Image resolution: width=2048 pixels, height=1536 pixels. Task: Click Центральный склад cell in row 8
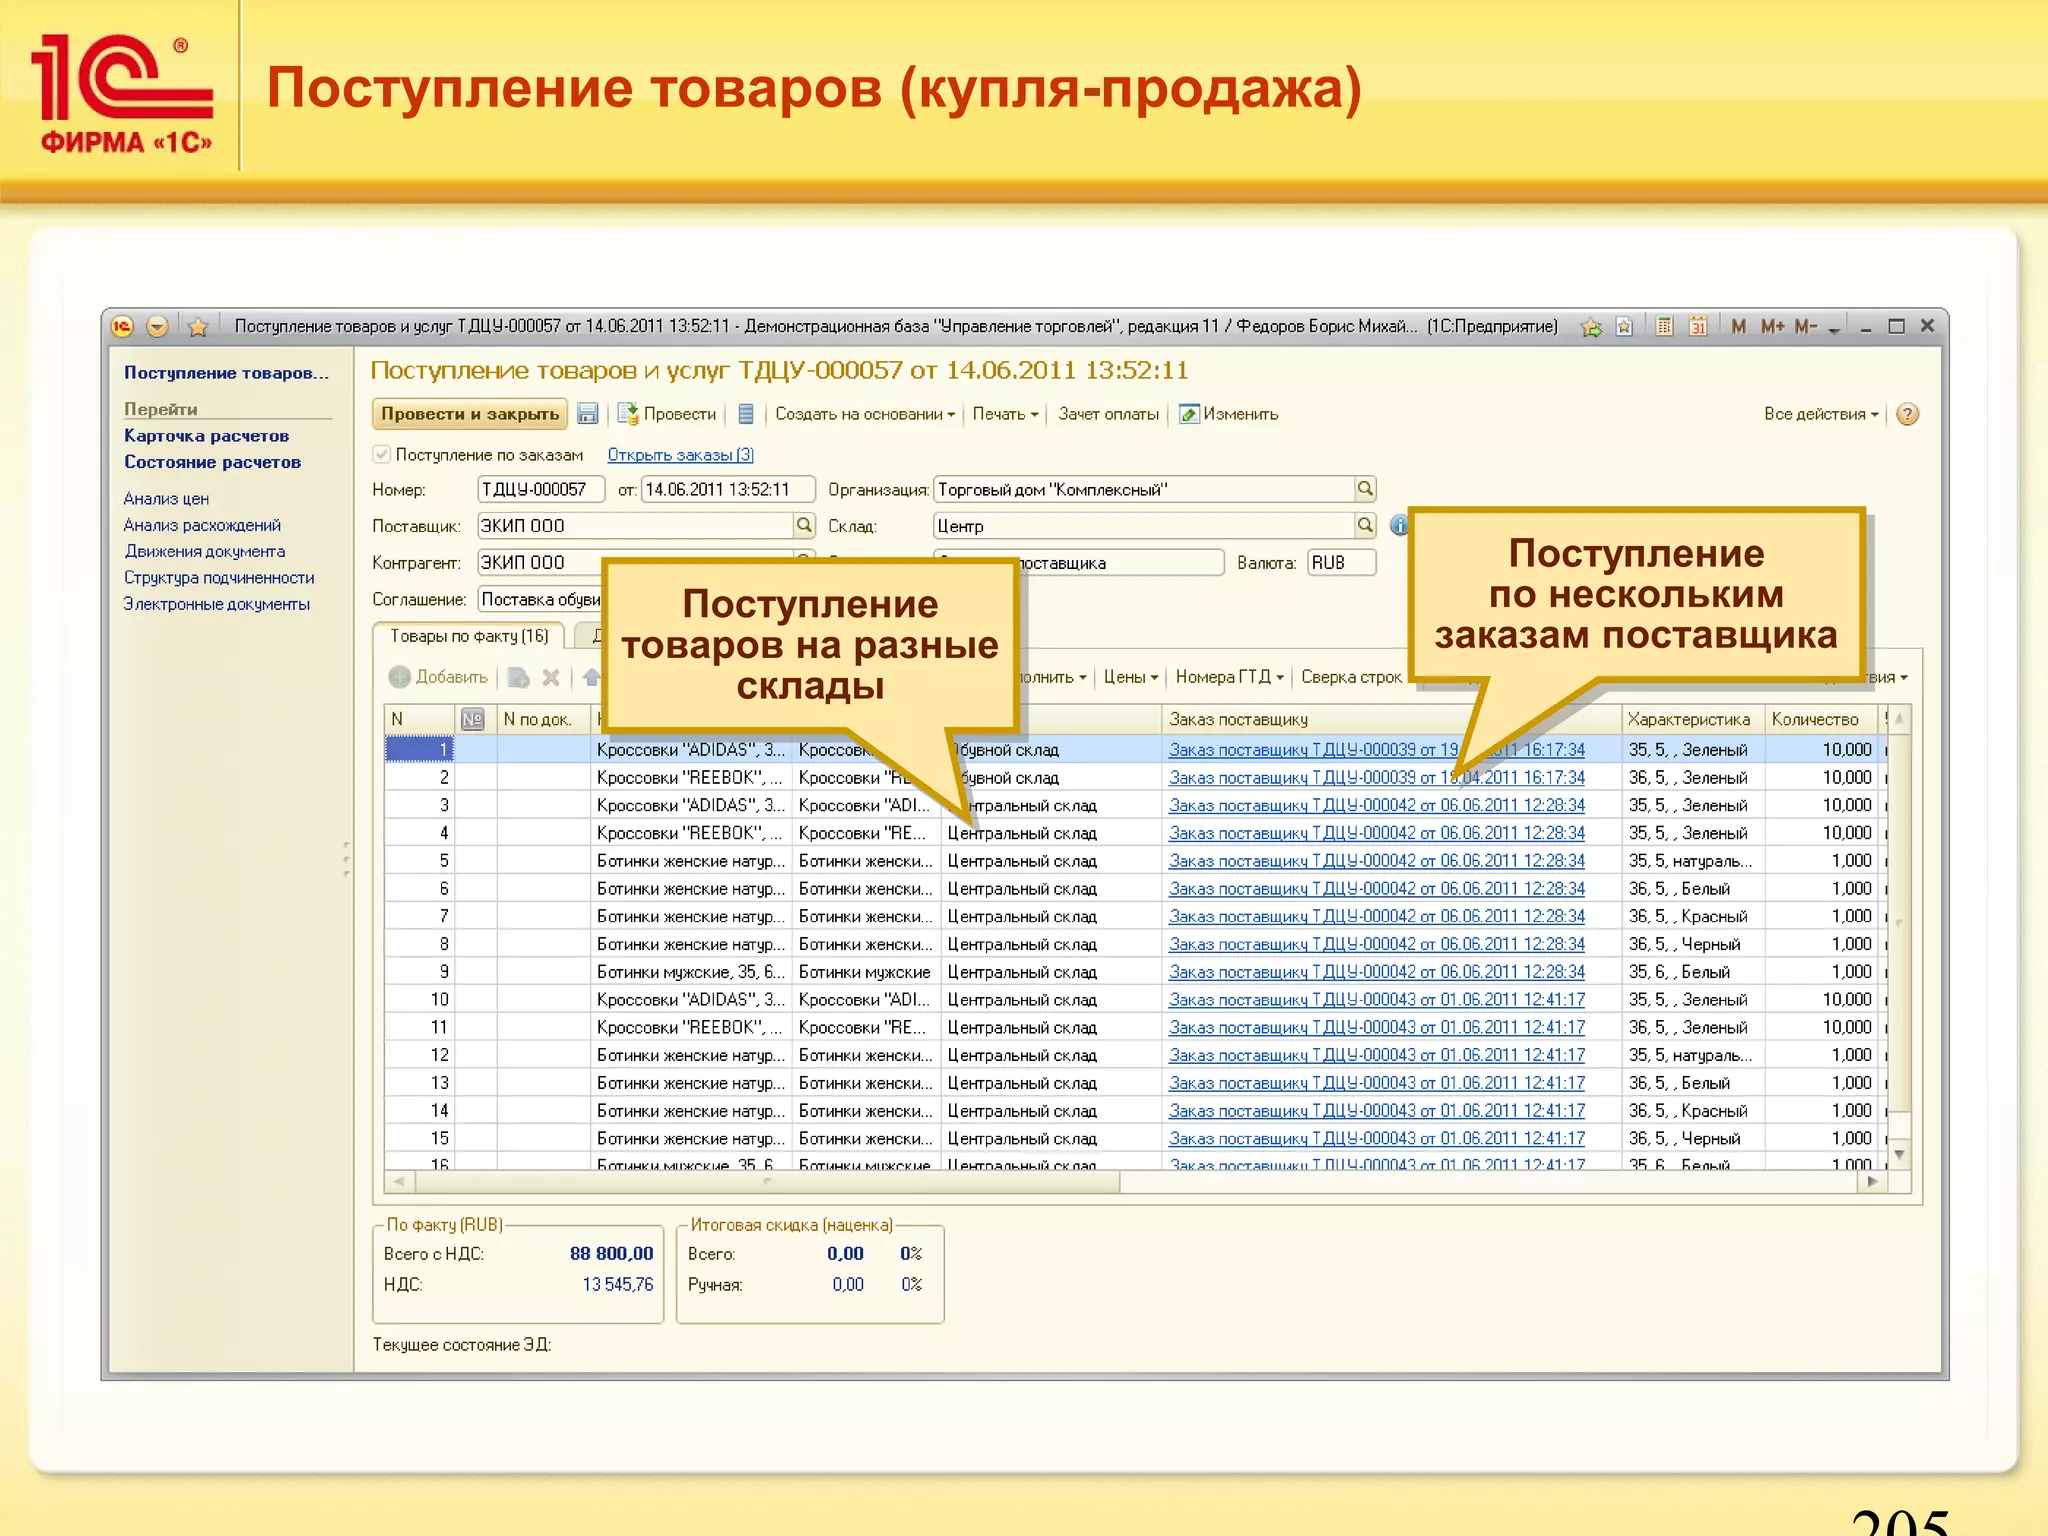point(1052,943)
